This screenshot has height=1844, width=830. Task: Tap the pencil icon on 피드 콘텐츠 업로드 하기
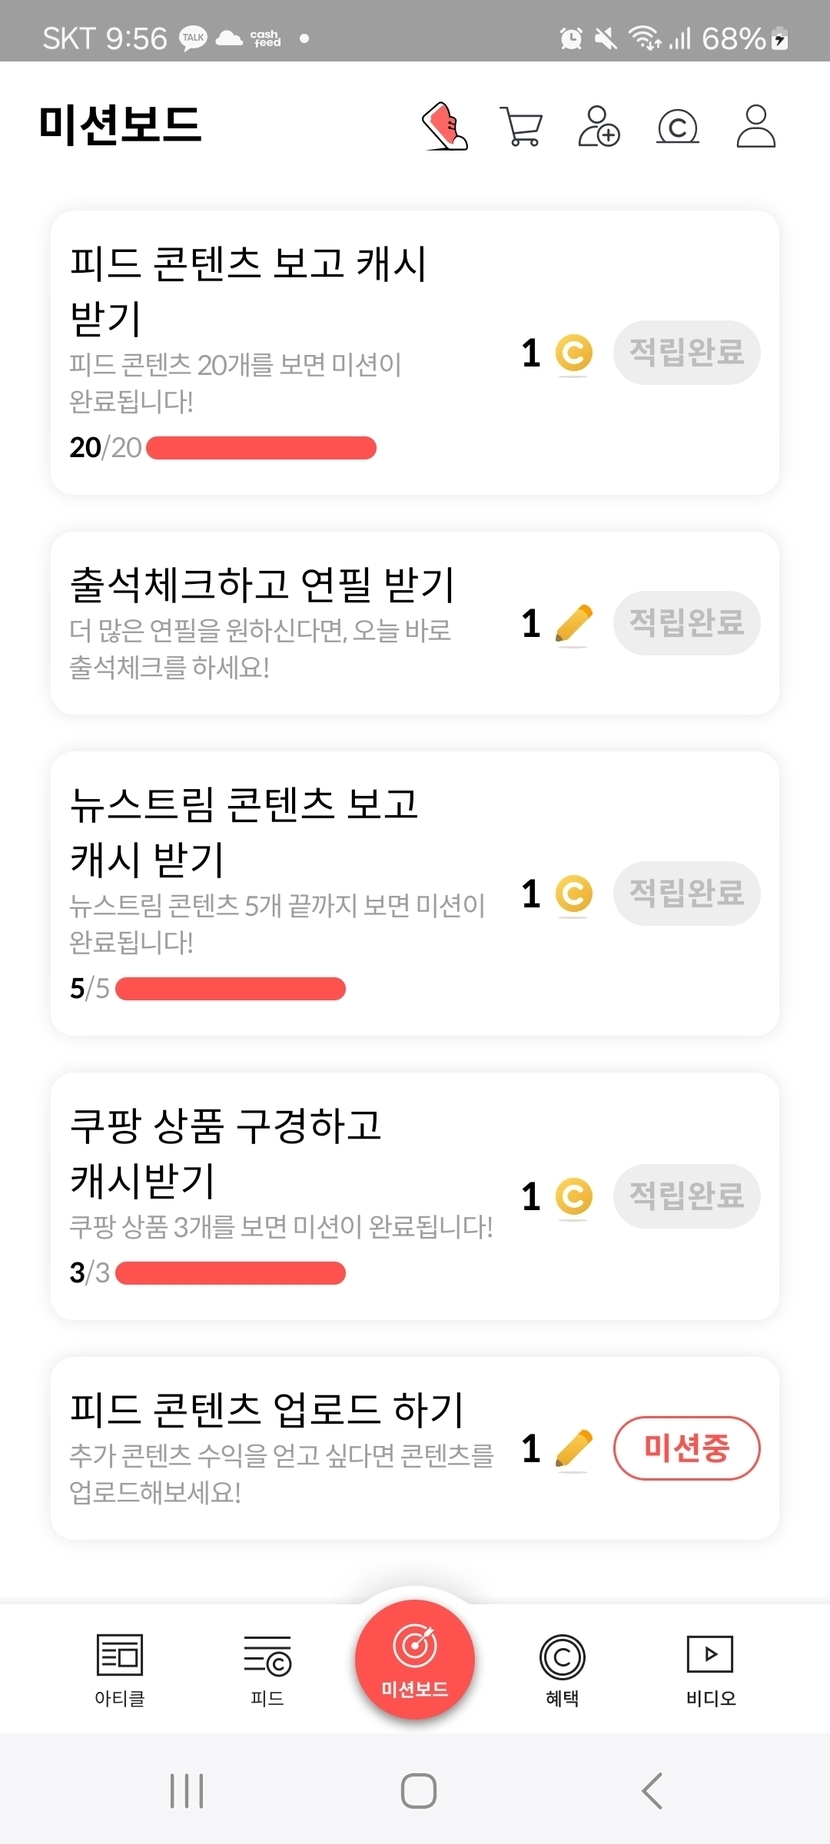click(574, 1448)
